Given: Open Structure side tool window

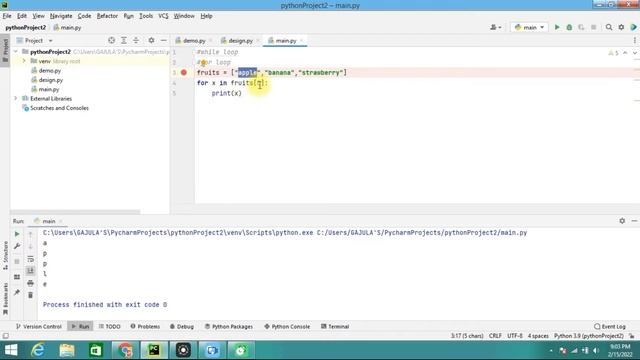Looking at the screenshot, I should (5, 255).
